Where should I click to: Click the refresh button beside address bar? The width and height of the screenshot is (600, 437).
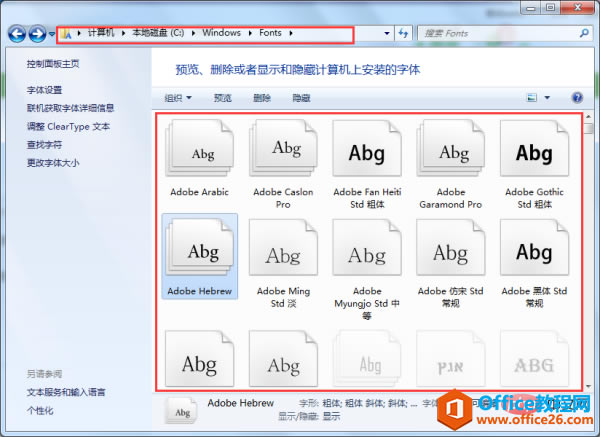403,33
